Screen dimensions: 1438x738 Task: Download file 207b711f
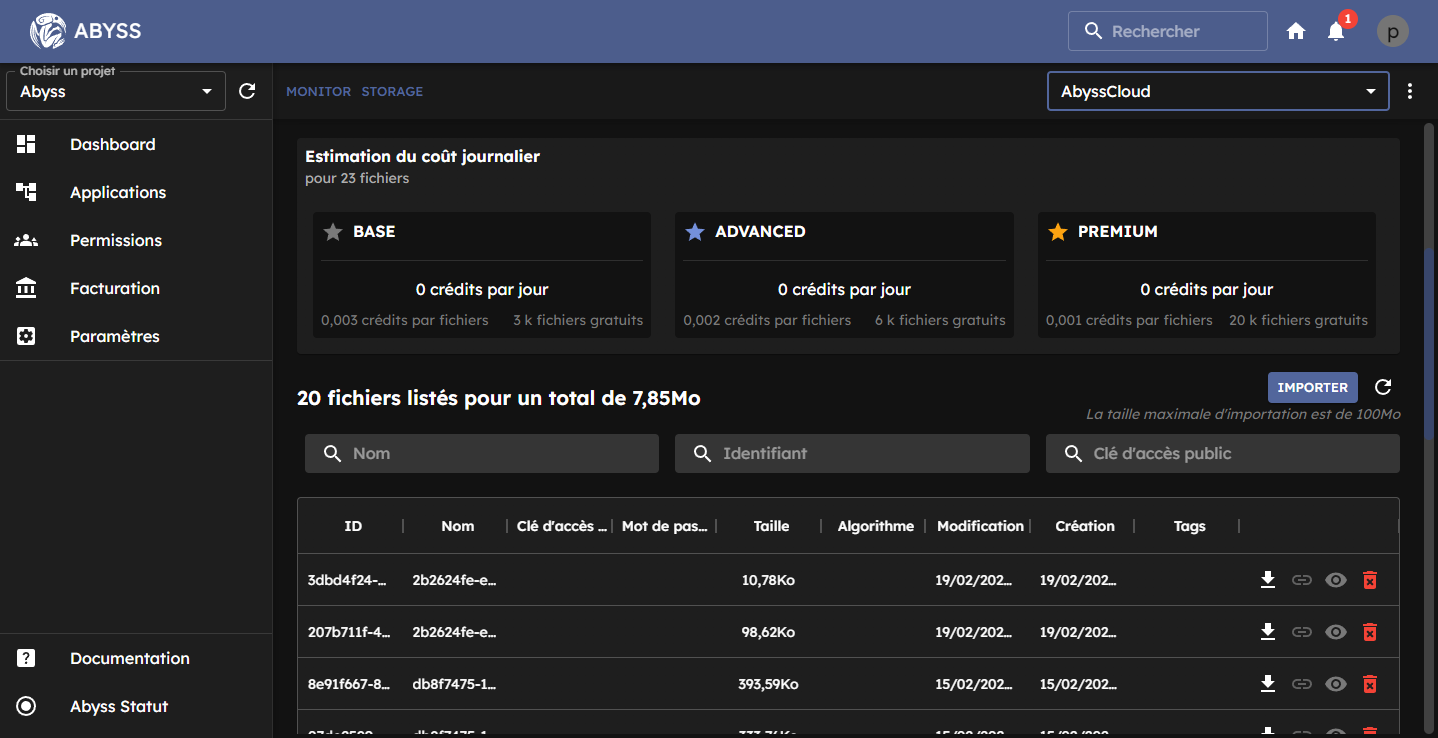pyautogui.click(x=1268, y=632)
